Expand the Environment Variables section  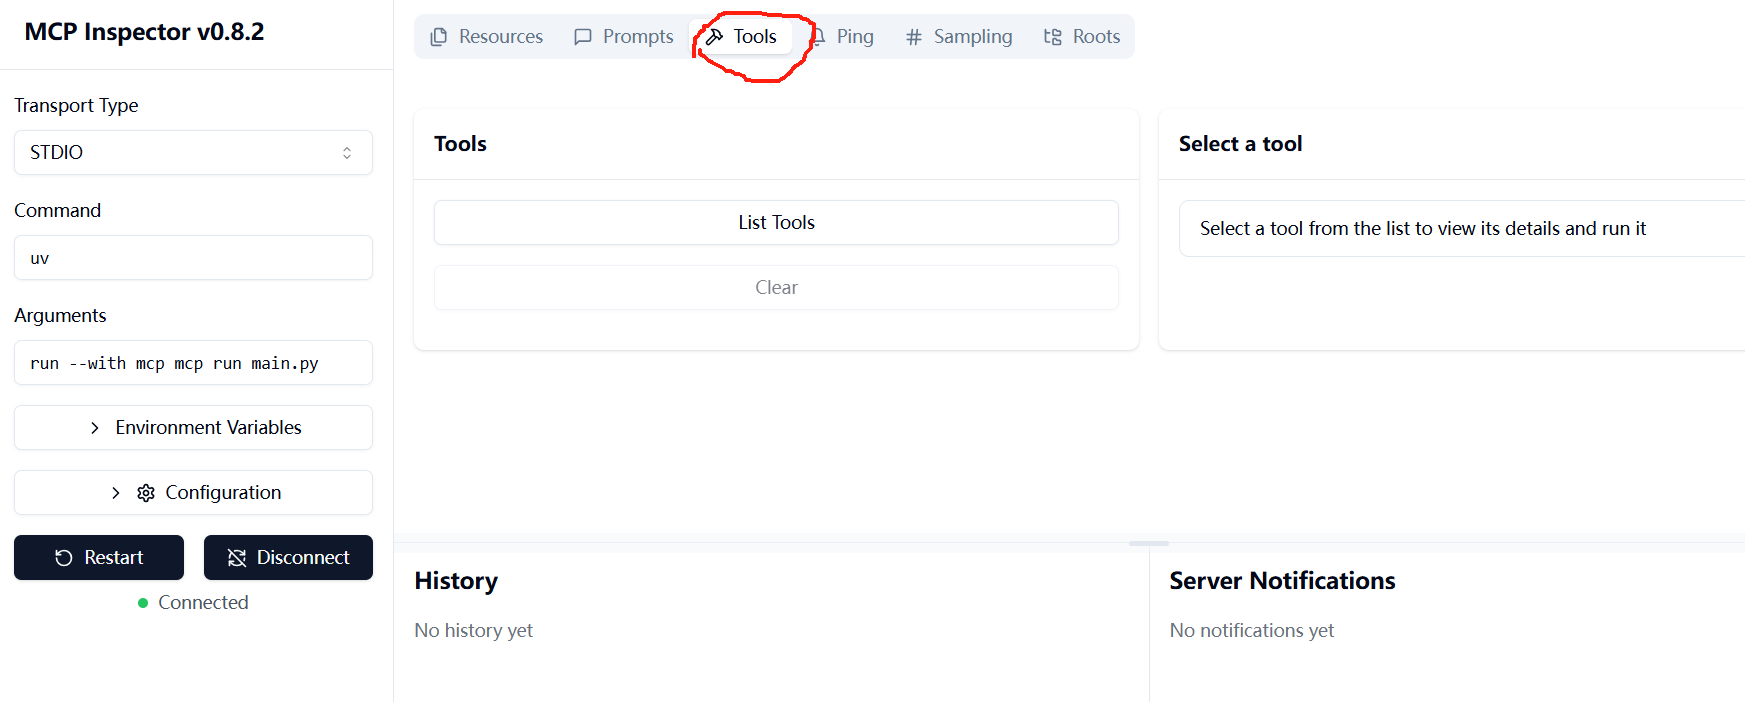tap(193, 428)
